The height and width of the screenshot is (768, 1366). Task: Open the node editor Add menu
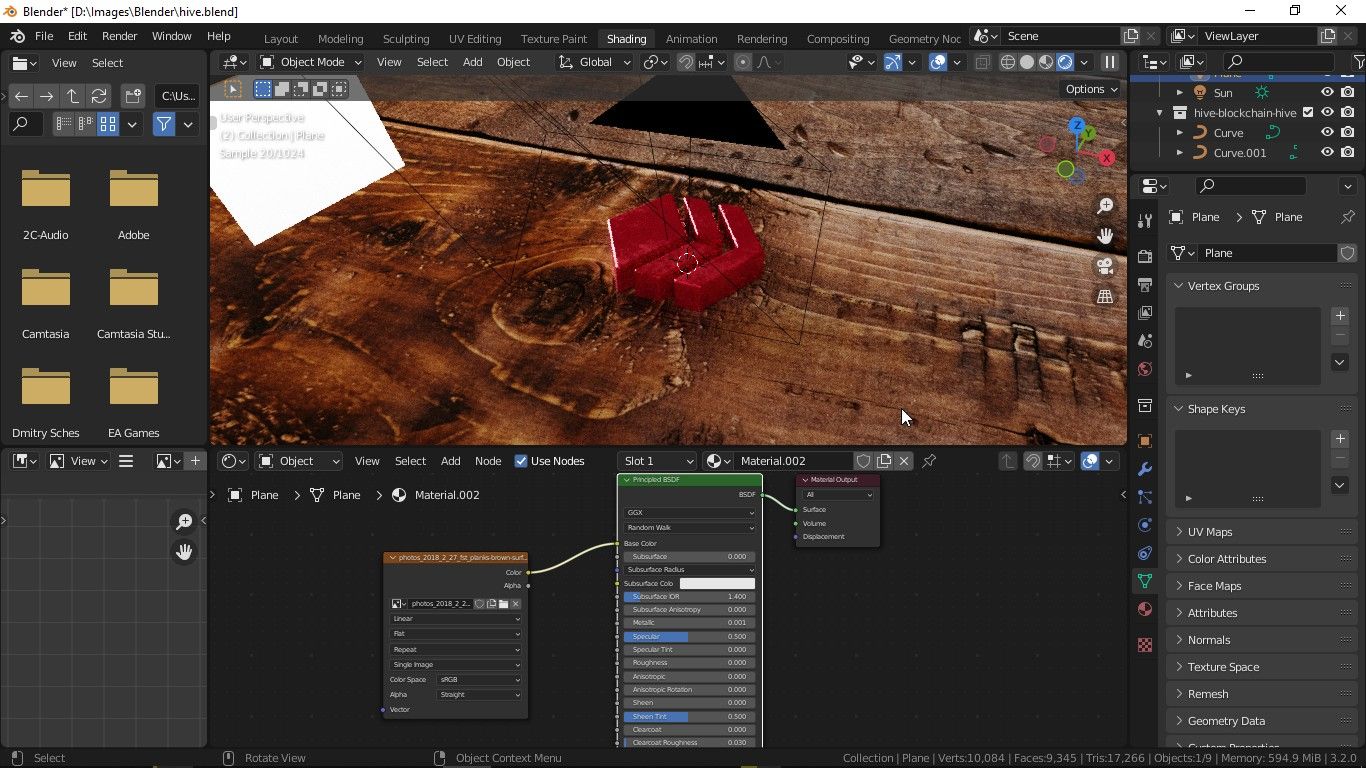point(451,461)
